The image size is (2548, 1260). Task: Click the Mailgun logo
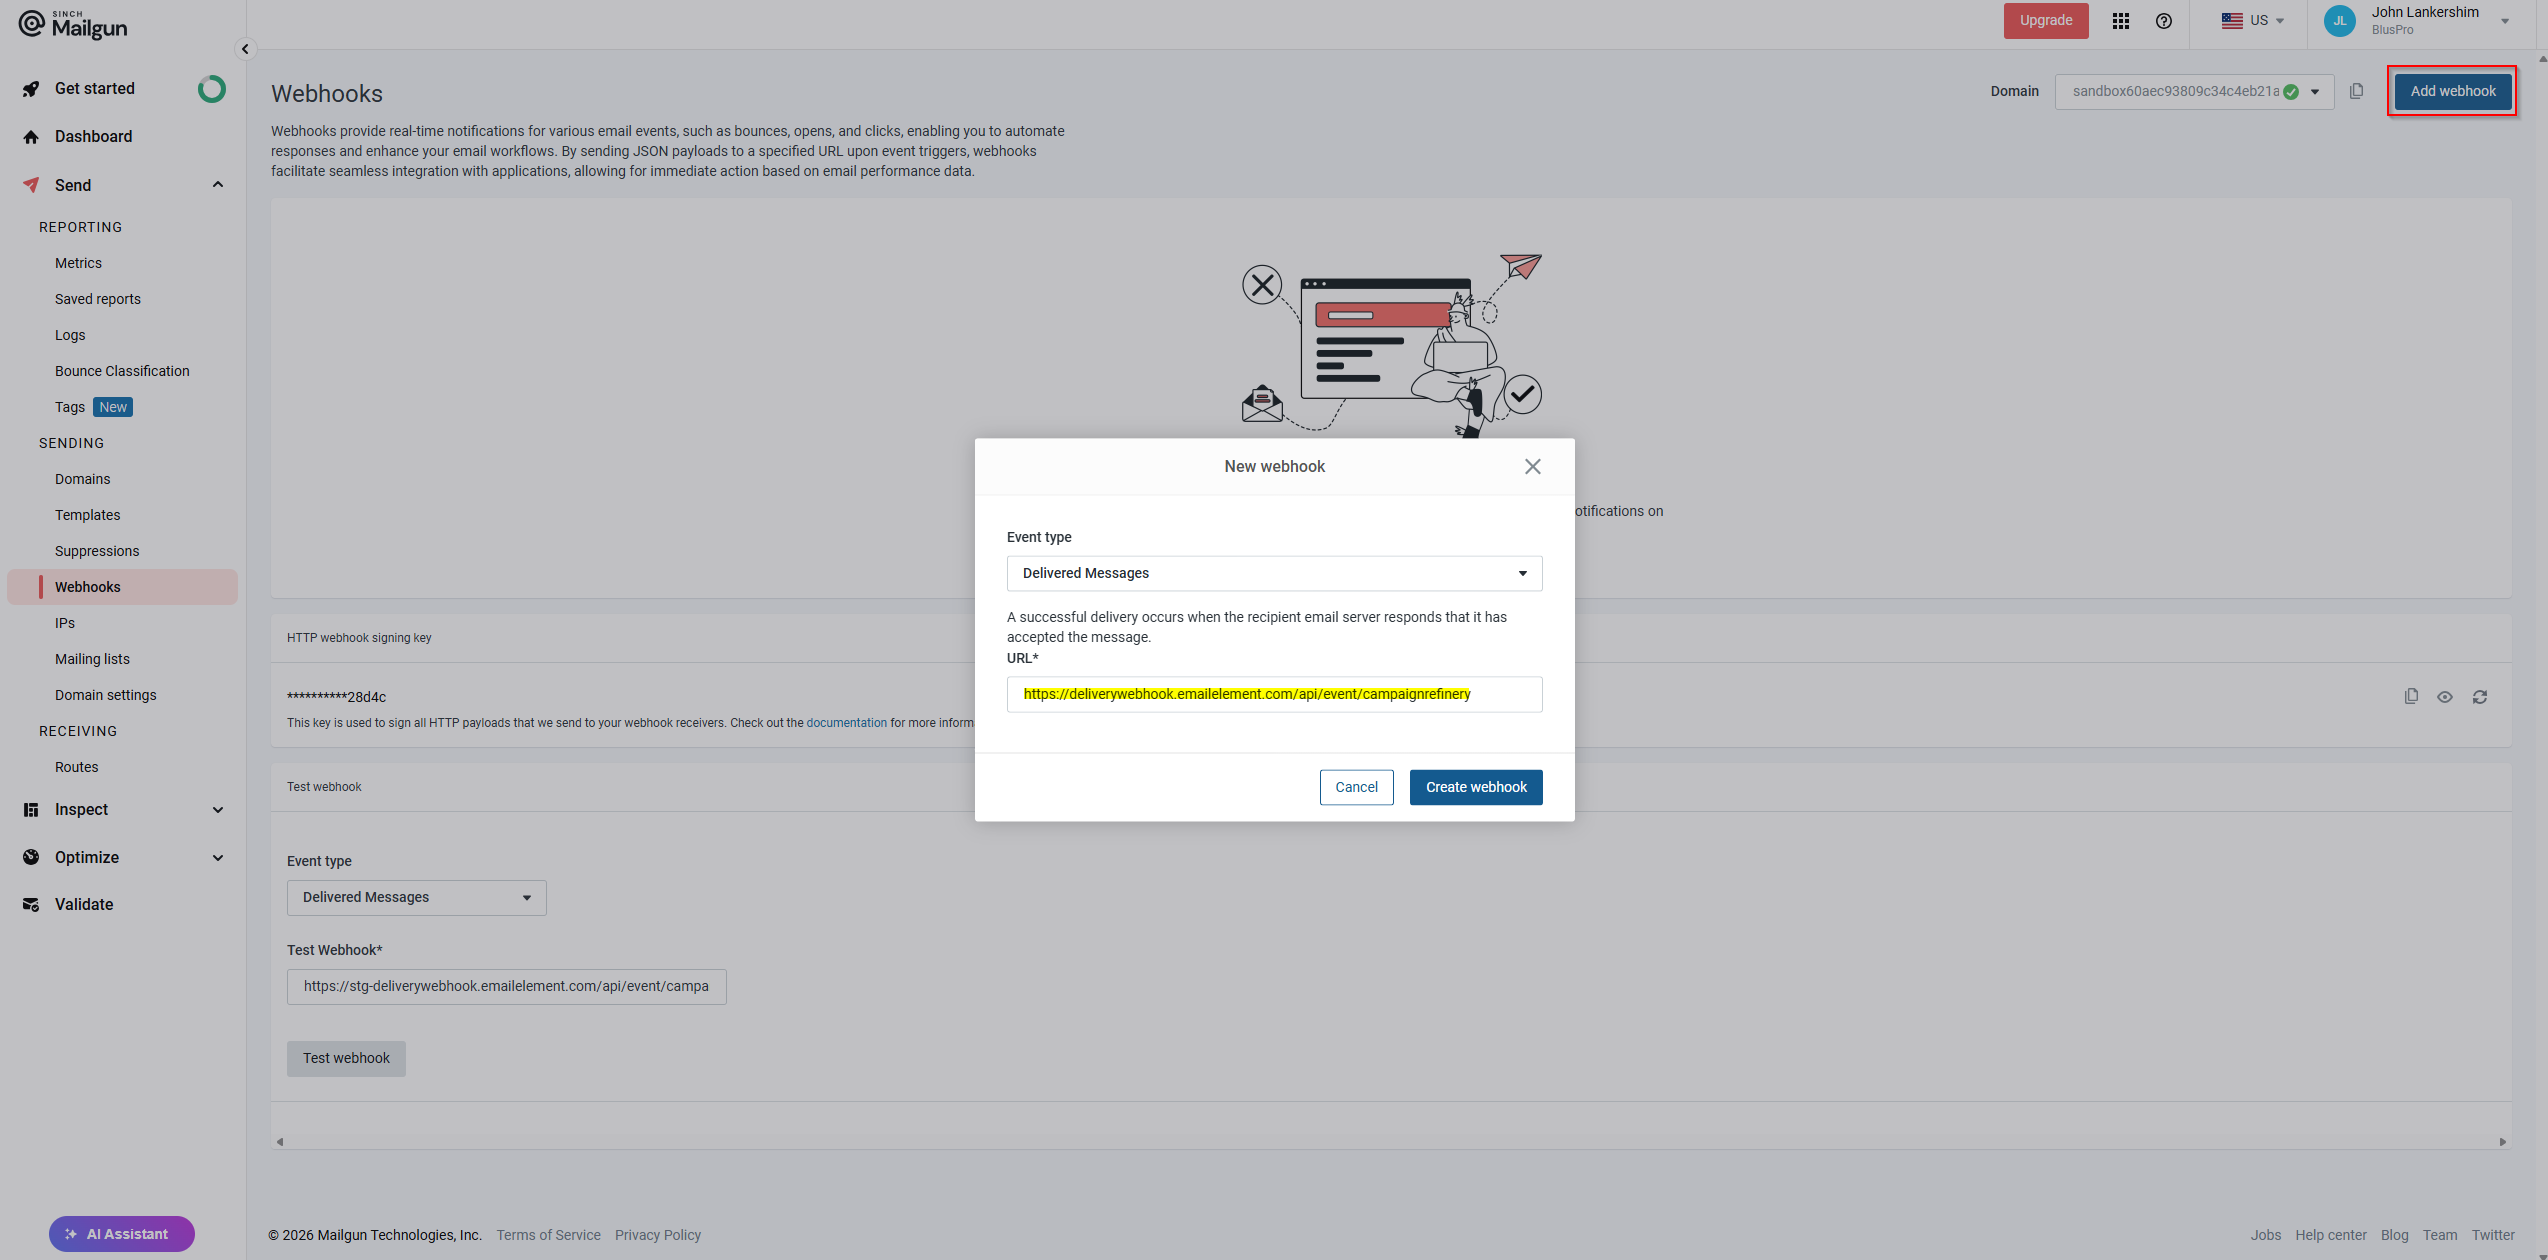tap(73, 24)
